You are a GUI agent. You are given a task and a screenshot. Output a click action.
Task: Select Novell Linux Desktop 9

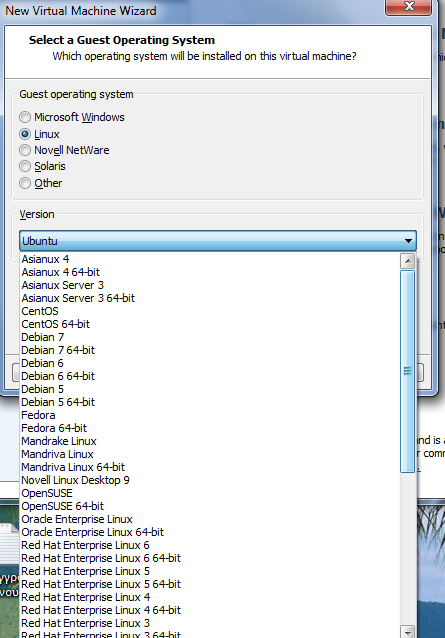point(75,480)
